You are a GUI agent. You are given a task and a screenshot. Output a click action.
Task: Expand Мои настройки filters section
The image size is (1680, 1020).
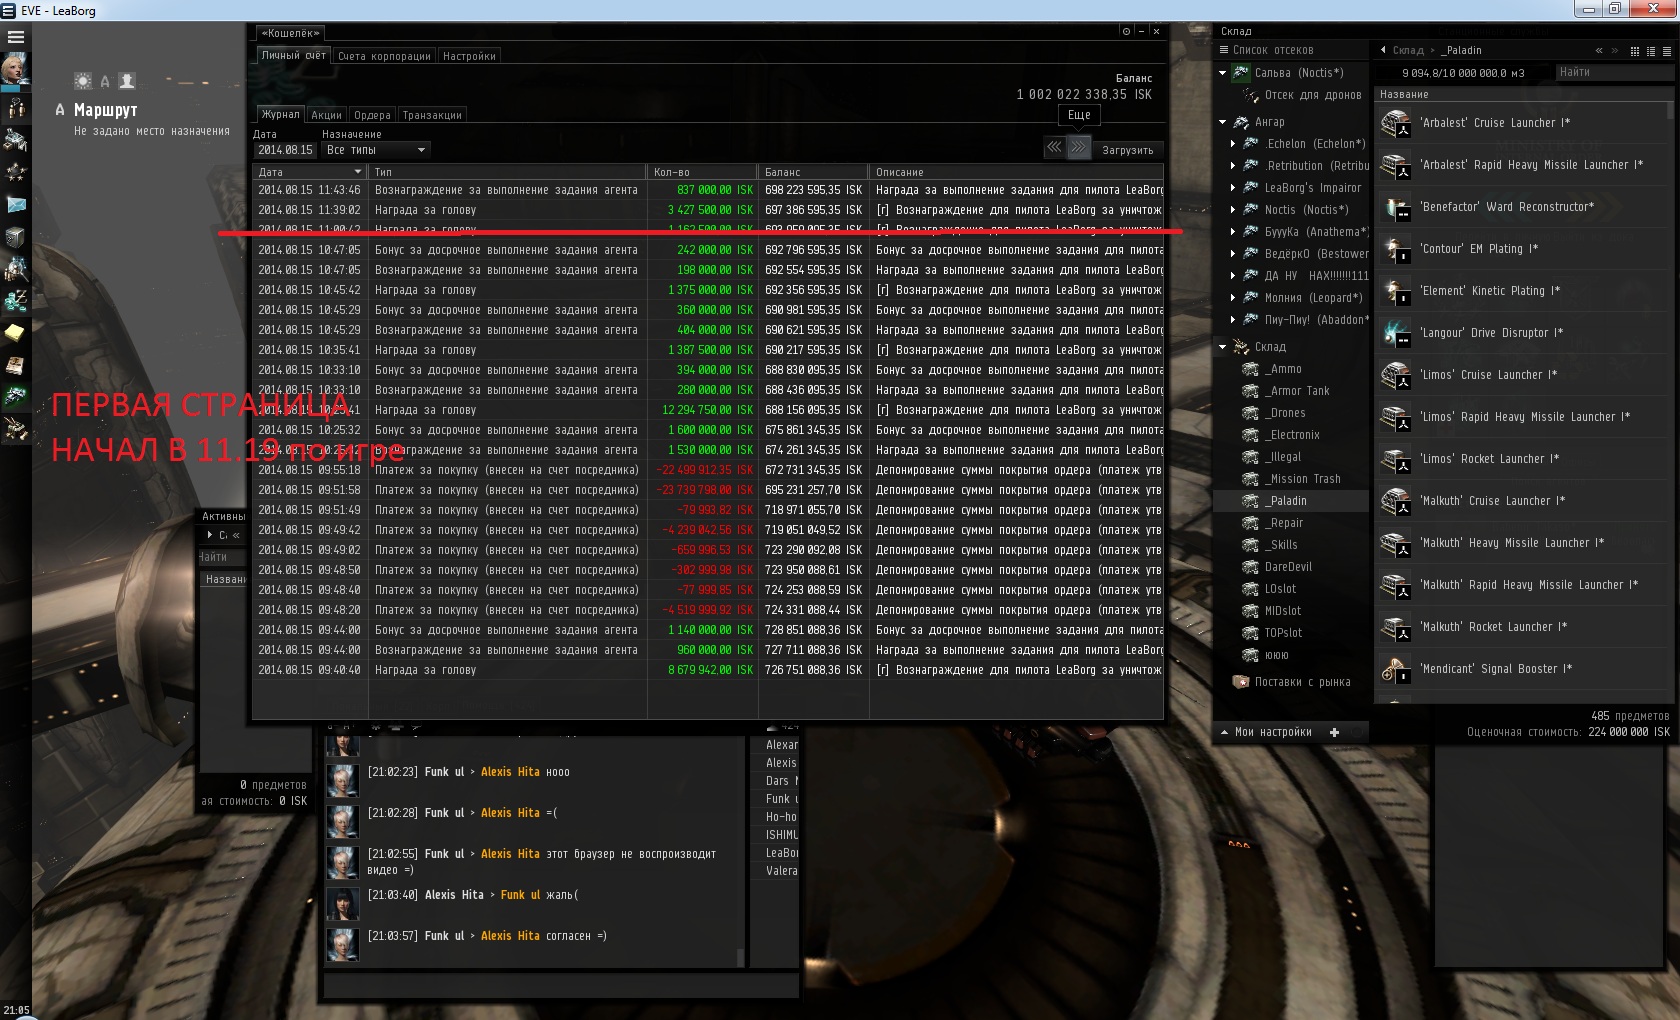point(1224,732)
